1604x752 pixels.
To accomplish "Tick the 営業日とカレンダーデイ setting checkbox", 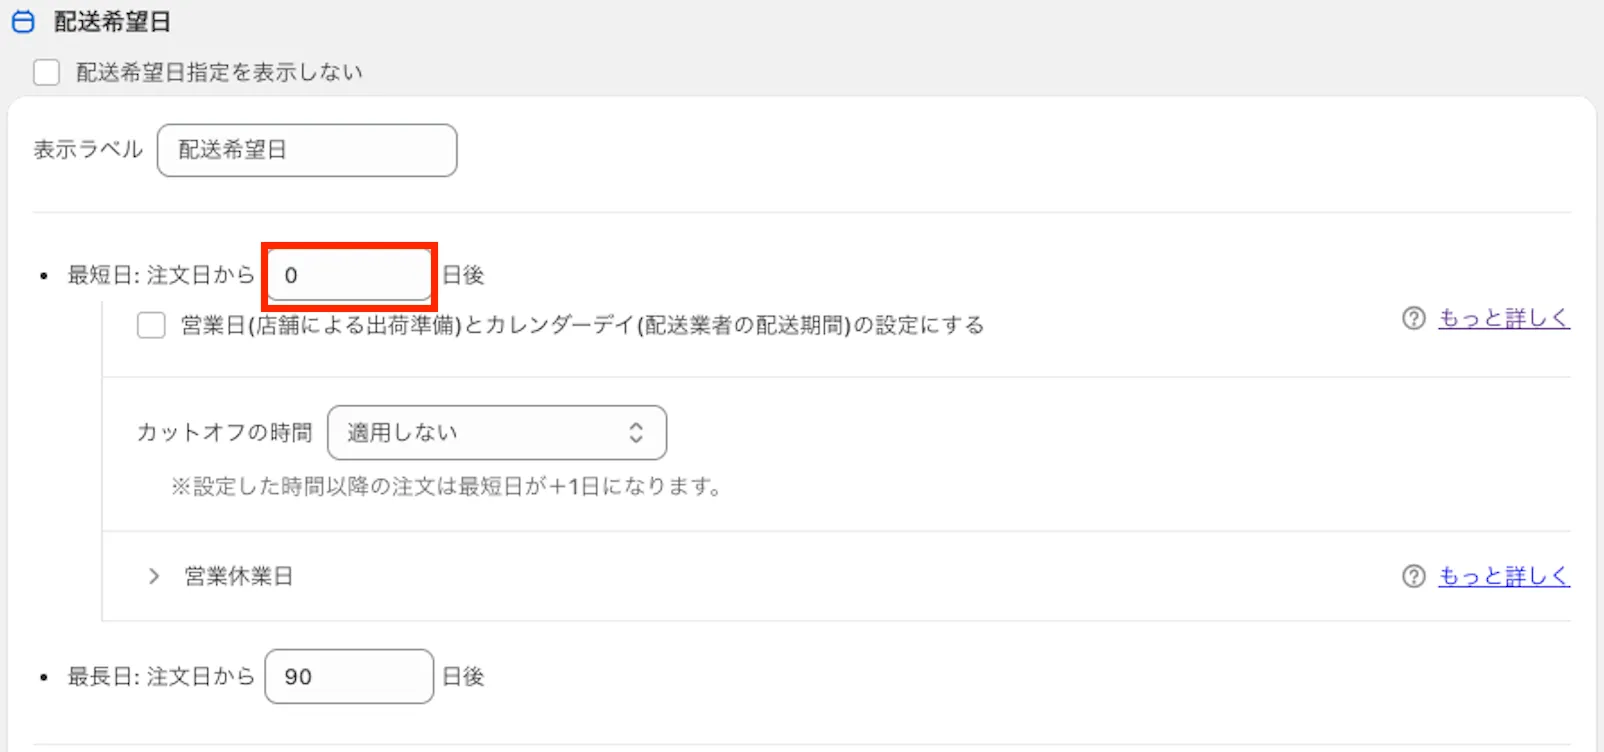I will tap(151, 326).
